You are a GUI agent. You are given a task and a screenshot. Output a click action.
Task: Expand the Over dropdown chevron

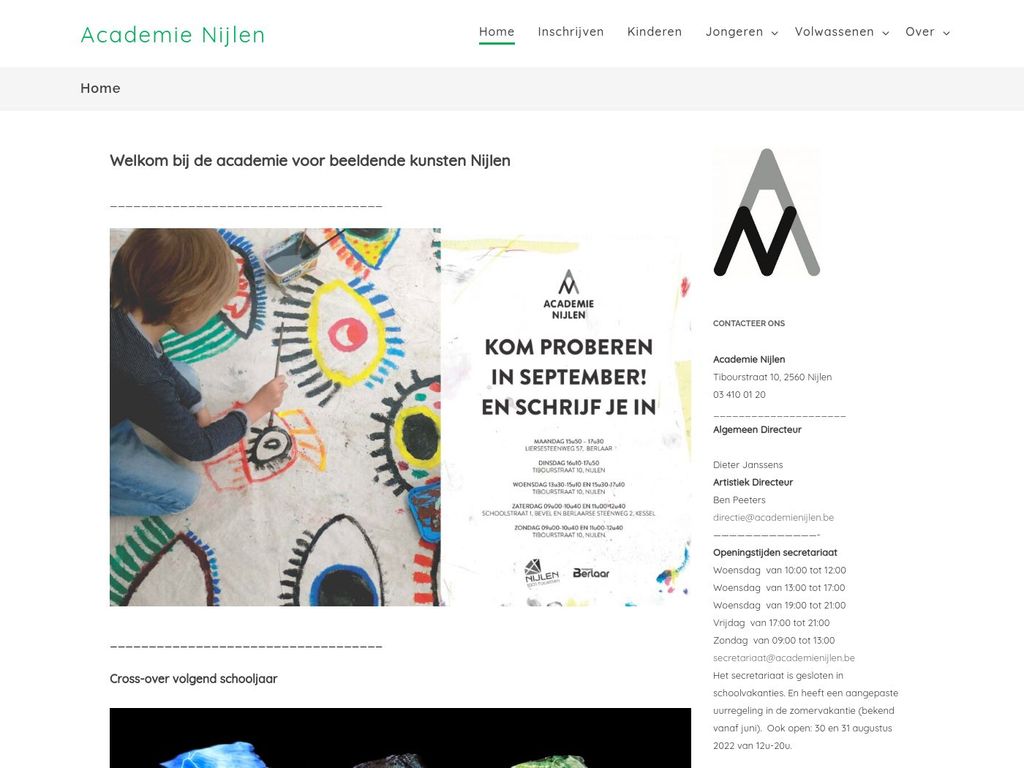pos(946,33)
